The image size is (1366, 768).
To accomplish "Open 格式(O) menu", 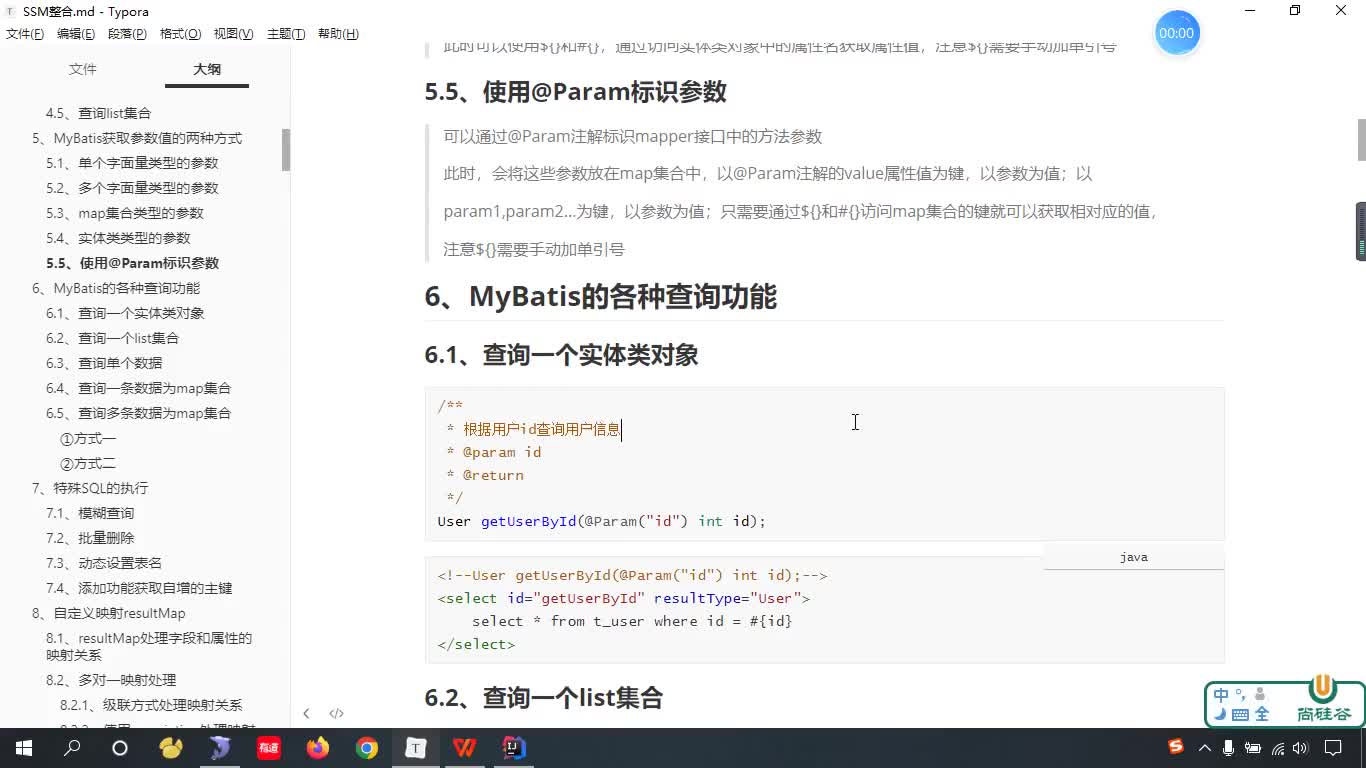I will (180, 34).
